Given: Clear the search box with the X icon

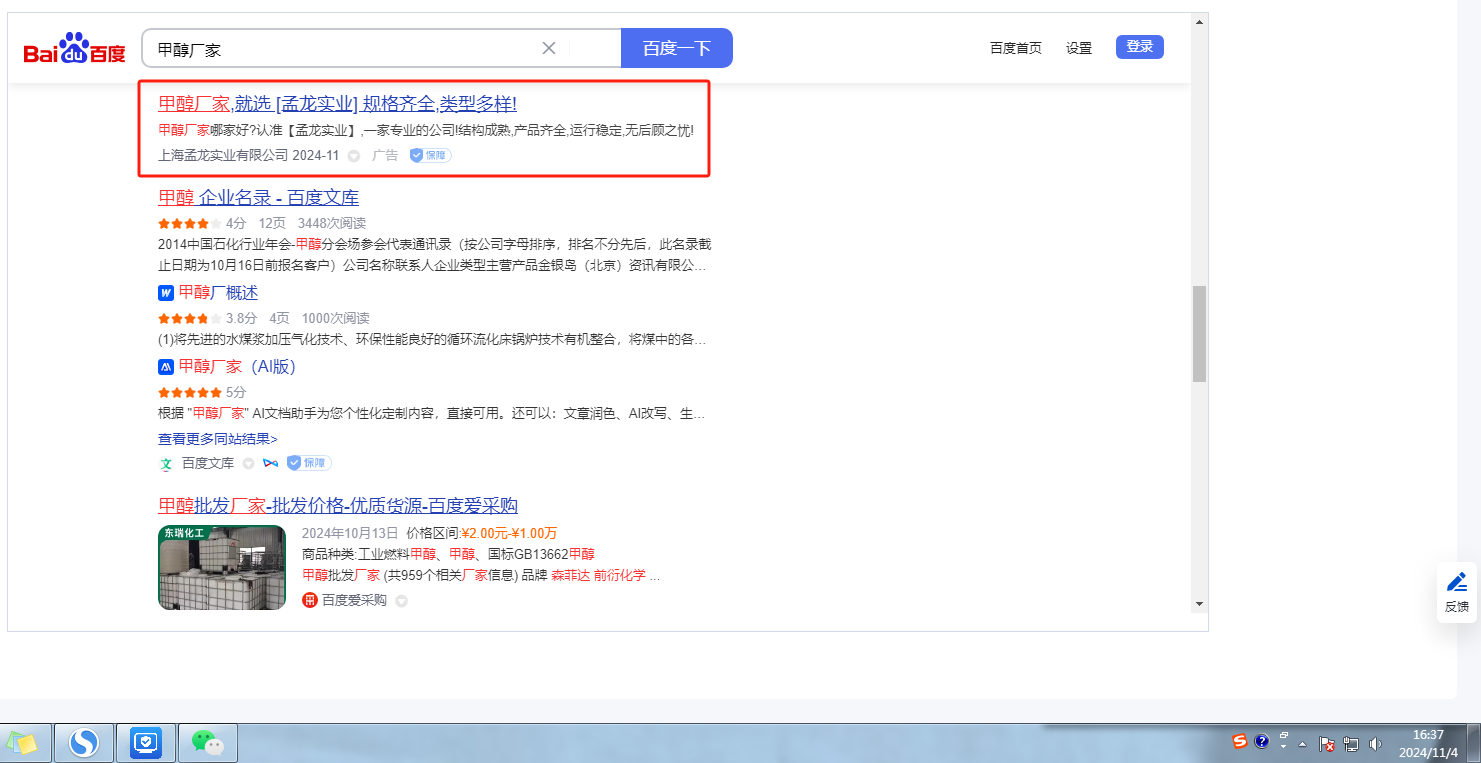Looking at the screenshot, I should point(548,48).
